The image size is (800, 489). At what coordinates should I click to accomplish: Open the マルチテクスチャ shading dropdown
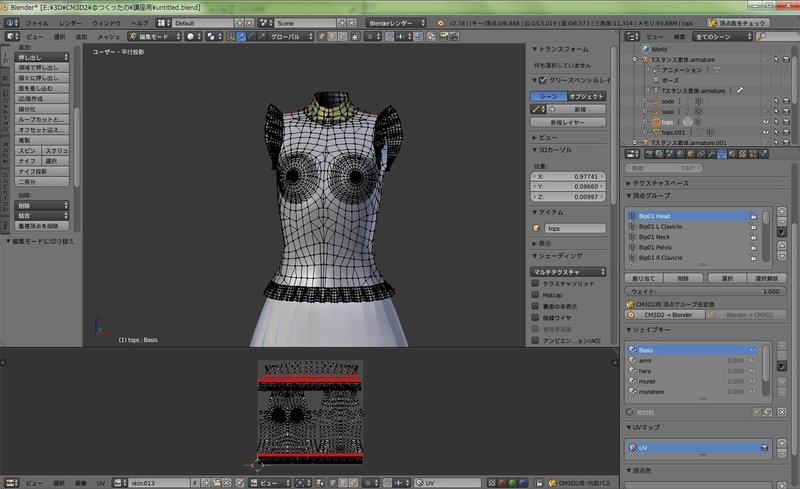tap(568, 272)
